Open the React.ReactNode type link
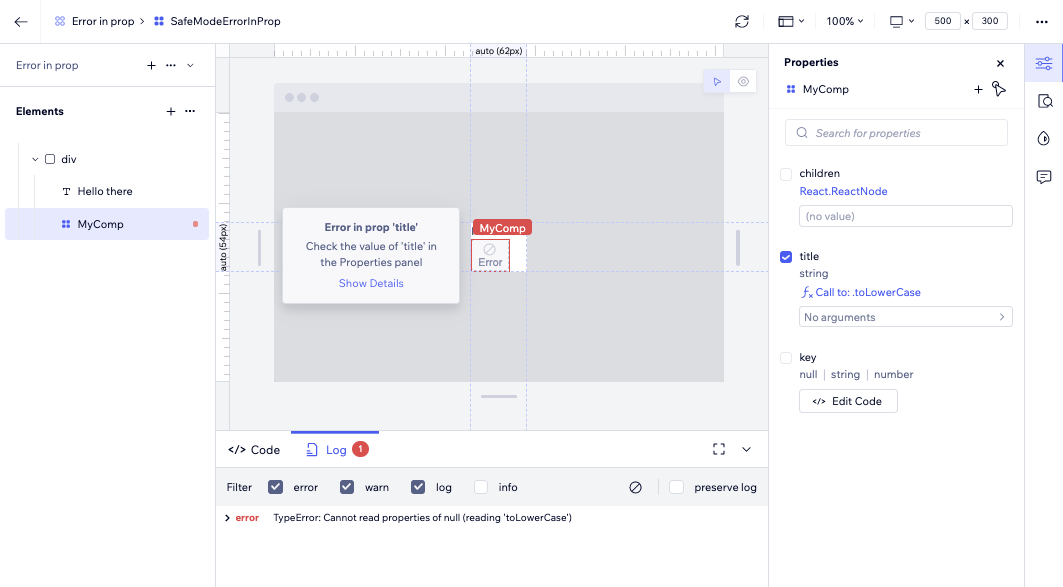1063x587 pixels. tap(843, 191)
